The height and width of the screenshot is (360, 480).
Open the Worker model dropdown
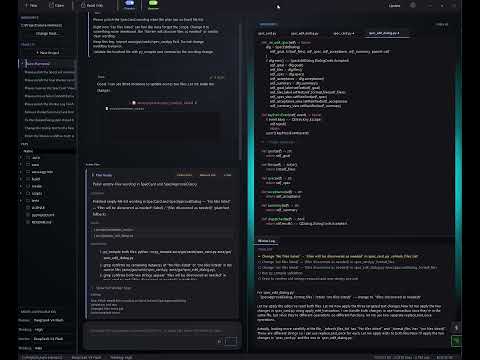pyautogui.click(x=48, y=339)
